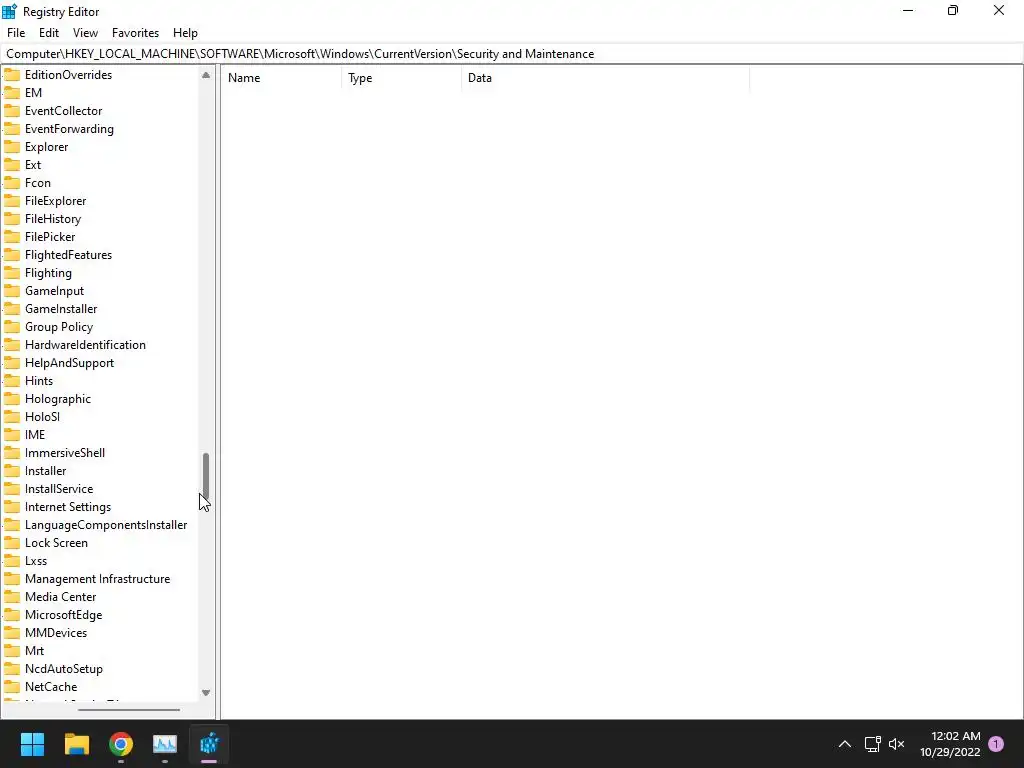This screenshot has width=1024, height=768.
Task: Select the ImmersiveShell key
Action: 65,453
